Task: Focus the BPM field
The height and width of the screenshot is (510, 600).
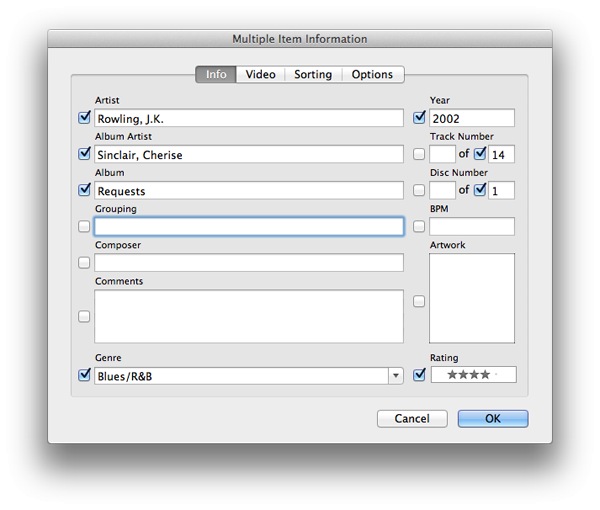Action: pyautogui.click(x=472, y=226)
